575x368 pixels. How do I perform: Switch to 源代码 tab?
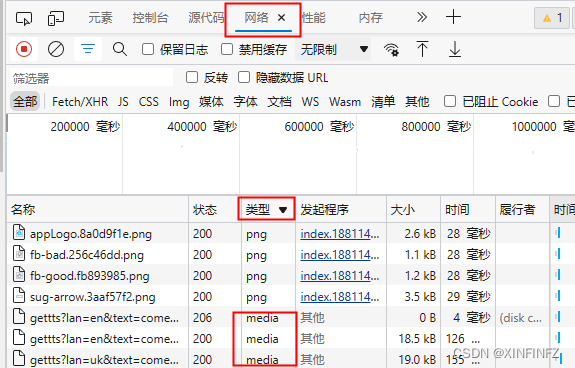[206, 18]
